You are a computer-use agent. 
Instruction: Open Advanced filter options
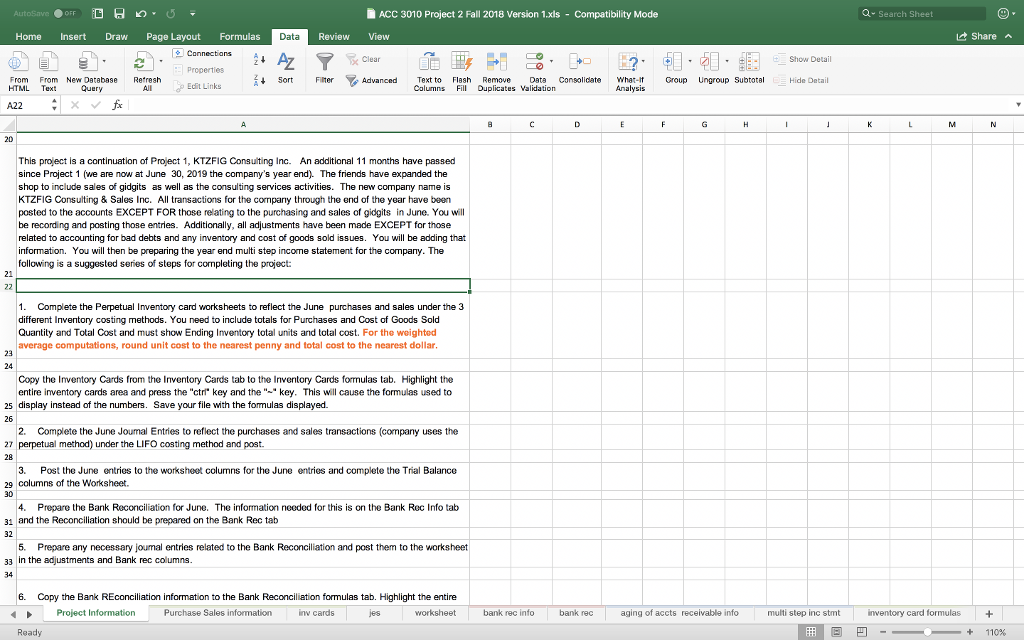coord(371,80)
